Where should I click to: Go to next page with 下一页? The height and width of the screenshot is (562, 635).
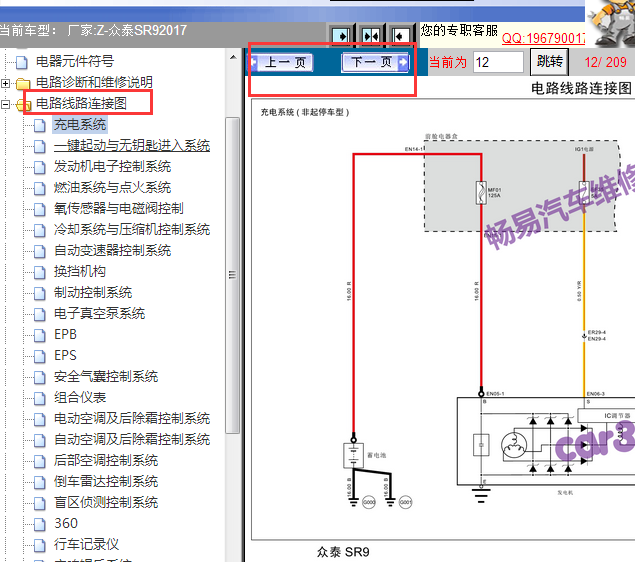coord(375,62)
